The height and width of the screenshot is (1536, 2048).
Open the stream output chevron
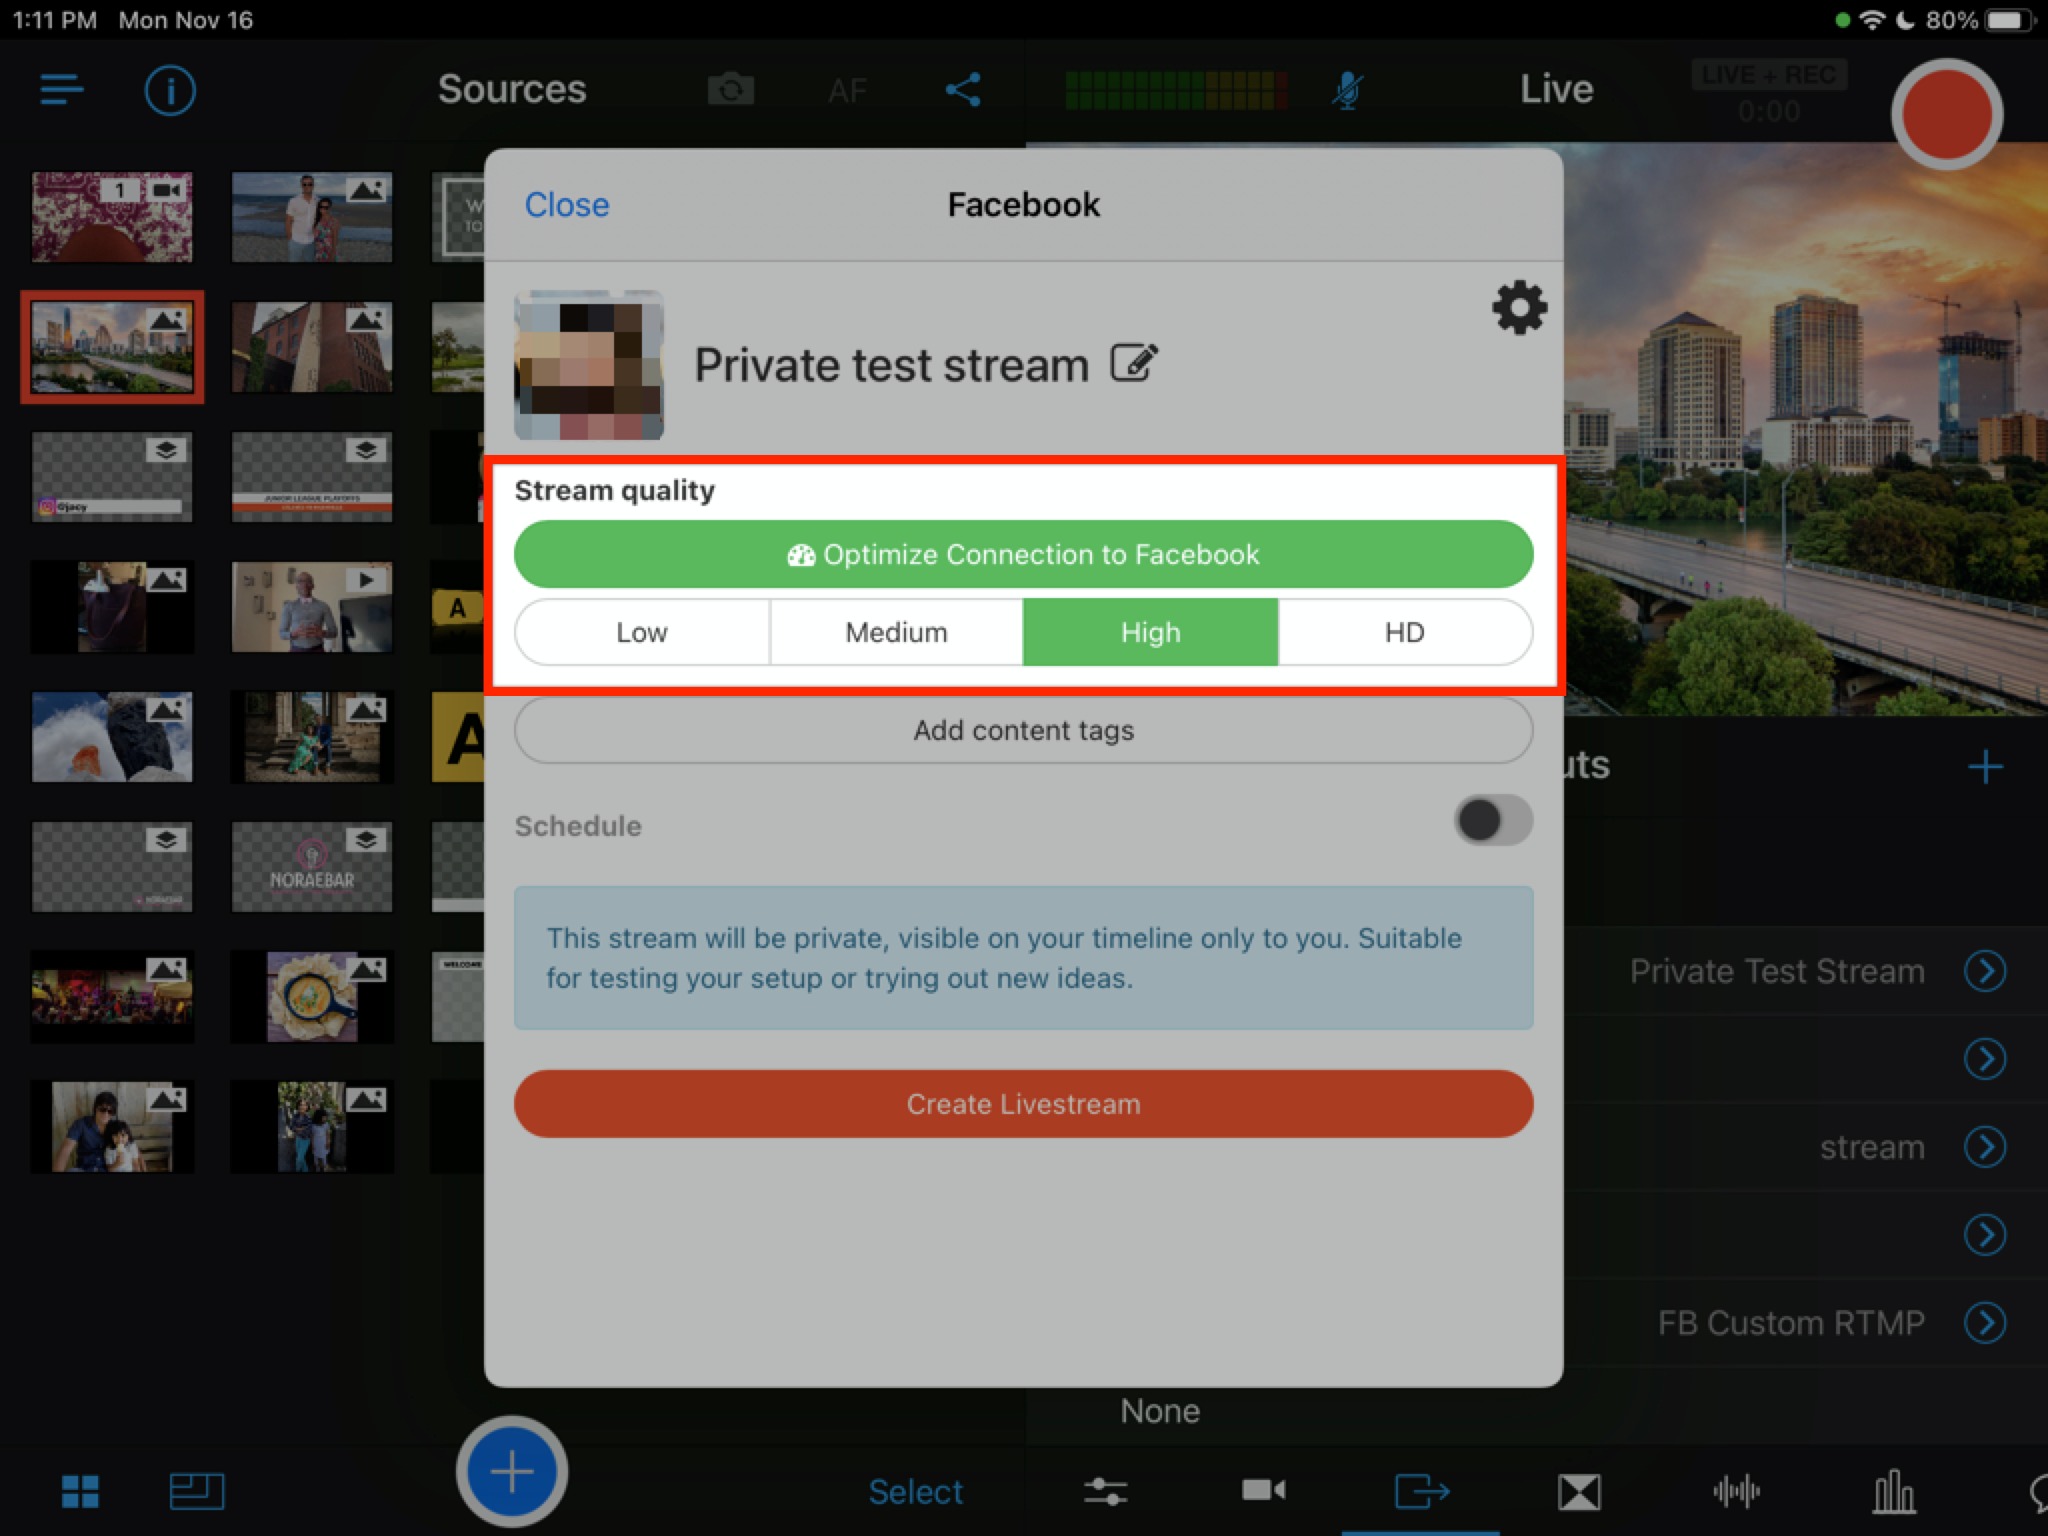click(x=1984, y=1147)
